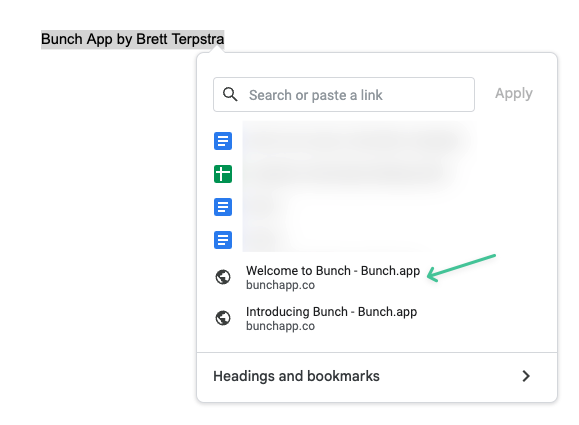This screenshot has height=425, width=579.
Task: Select the green Google Sheets icon
Action: [223, 174]
